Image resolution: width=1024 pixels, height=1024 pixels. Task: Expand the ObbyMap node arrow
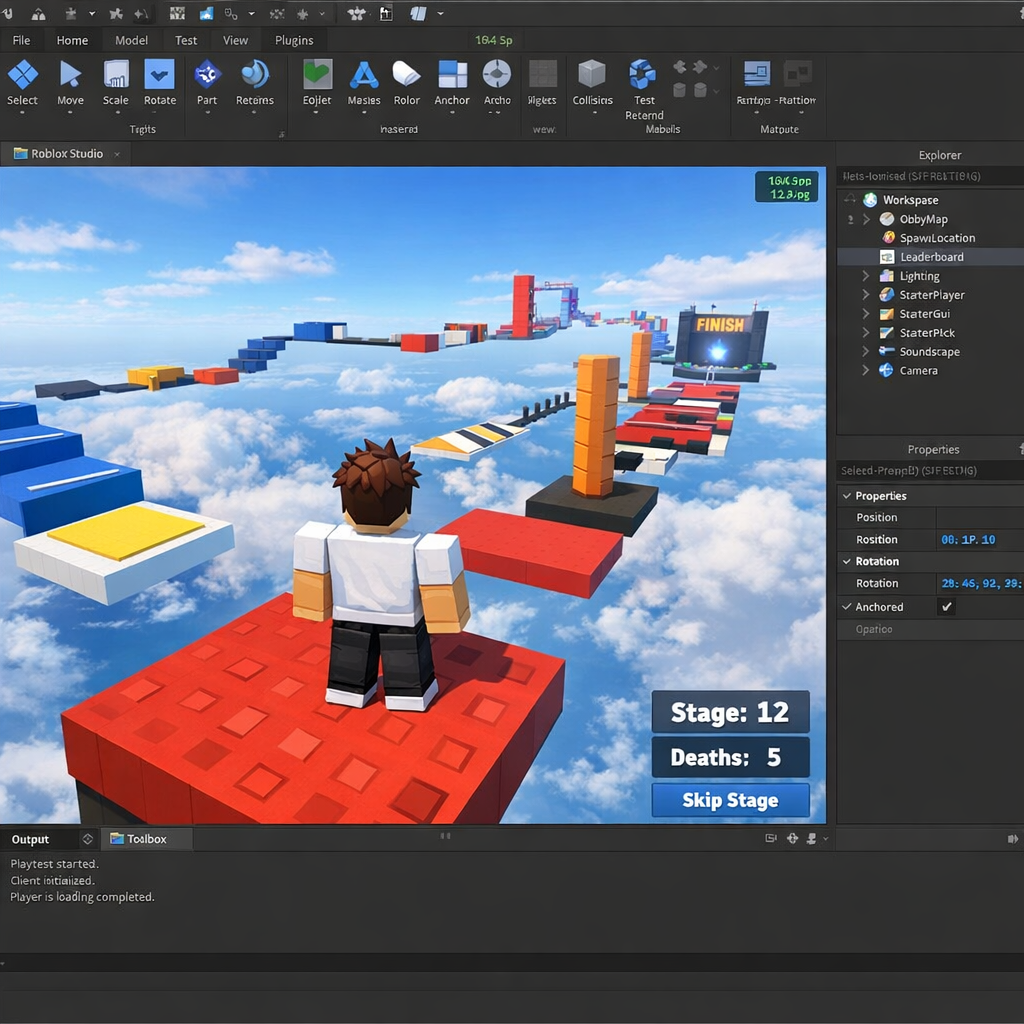tap(866, 219)
